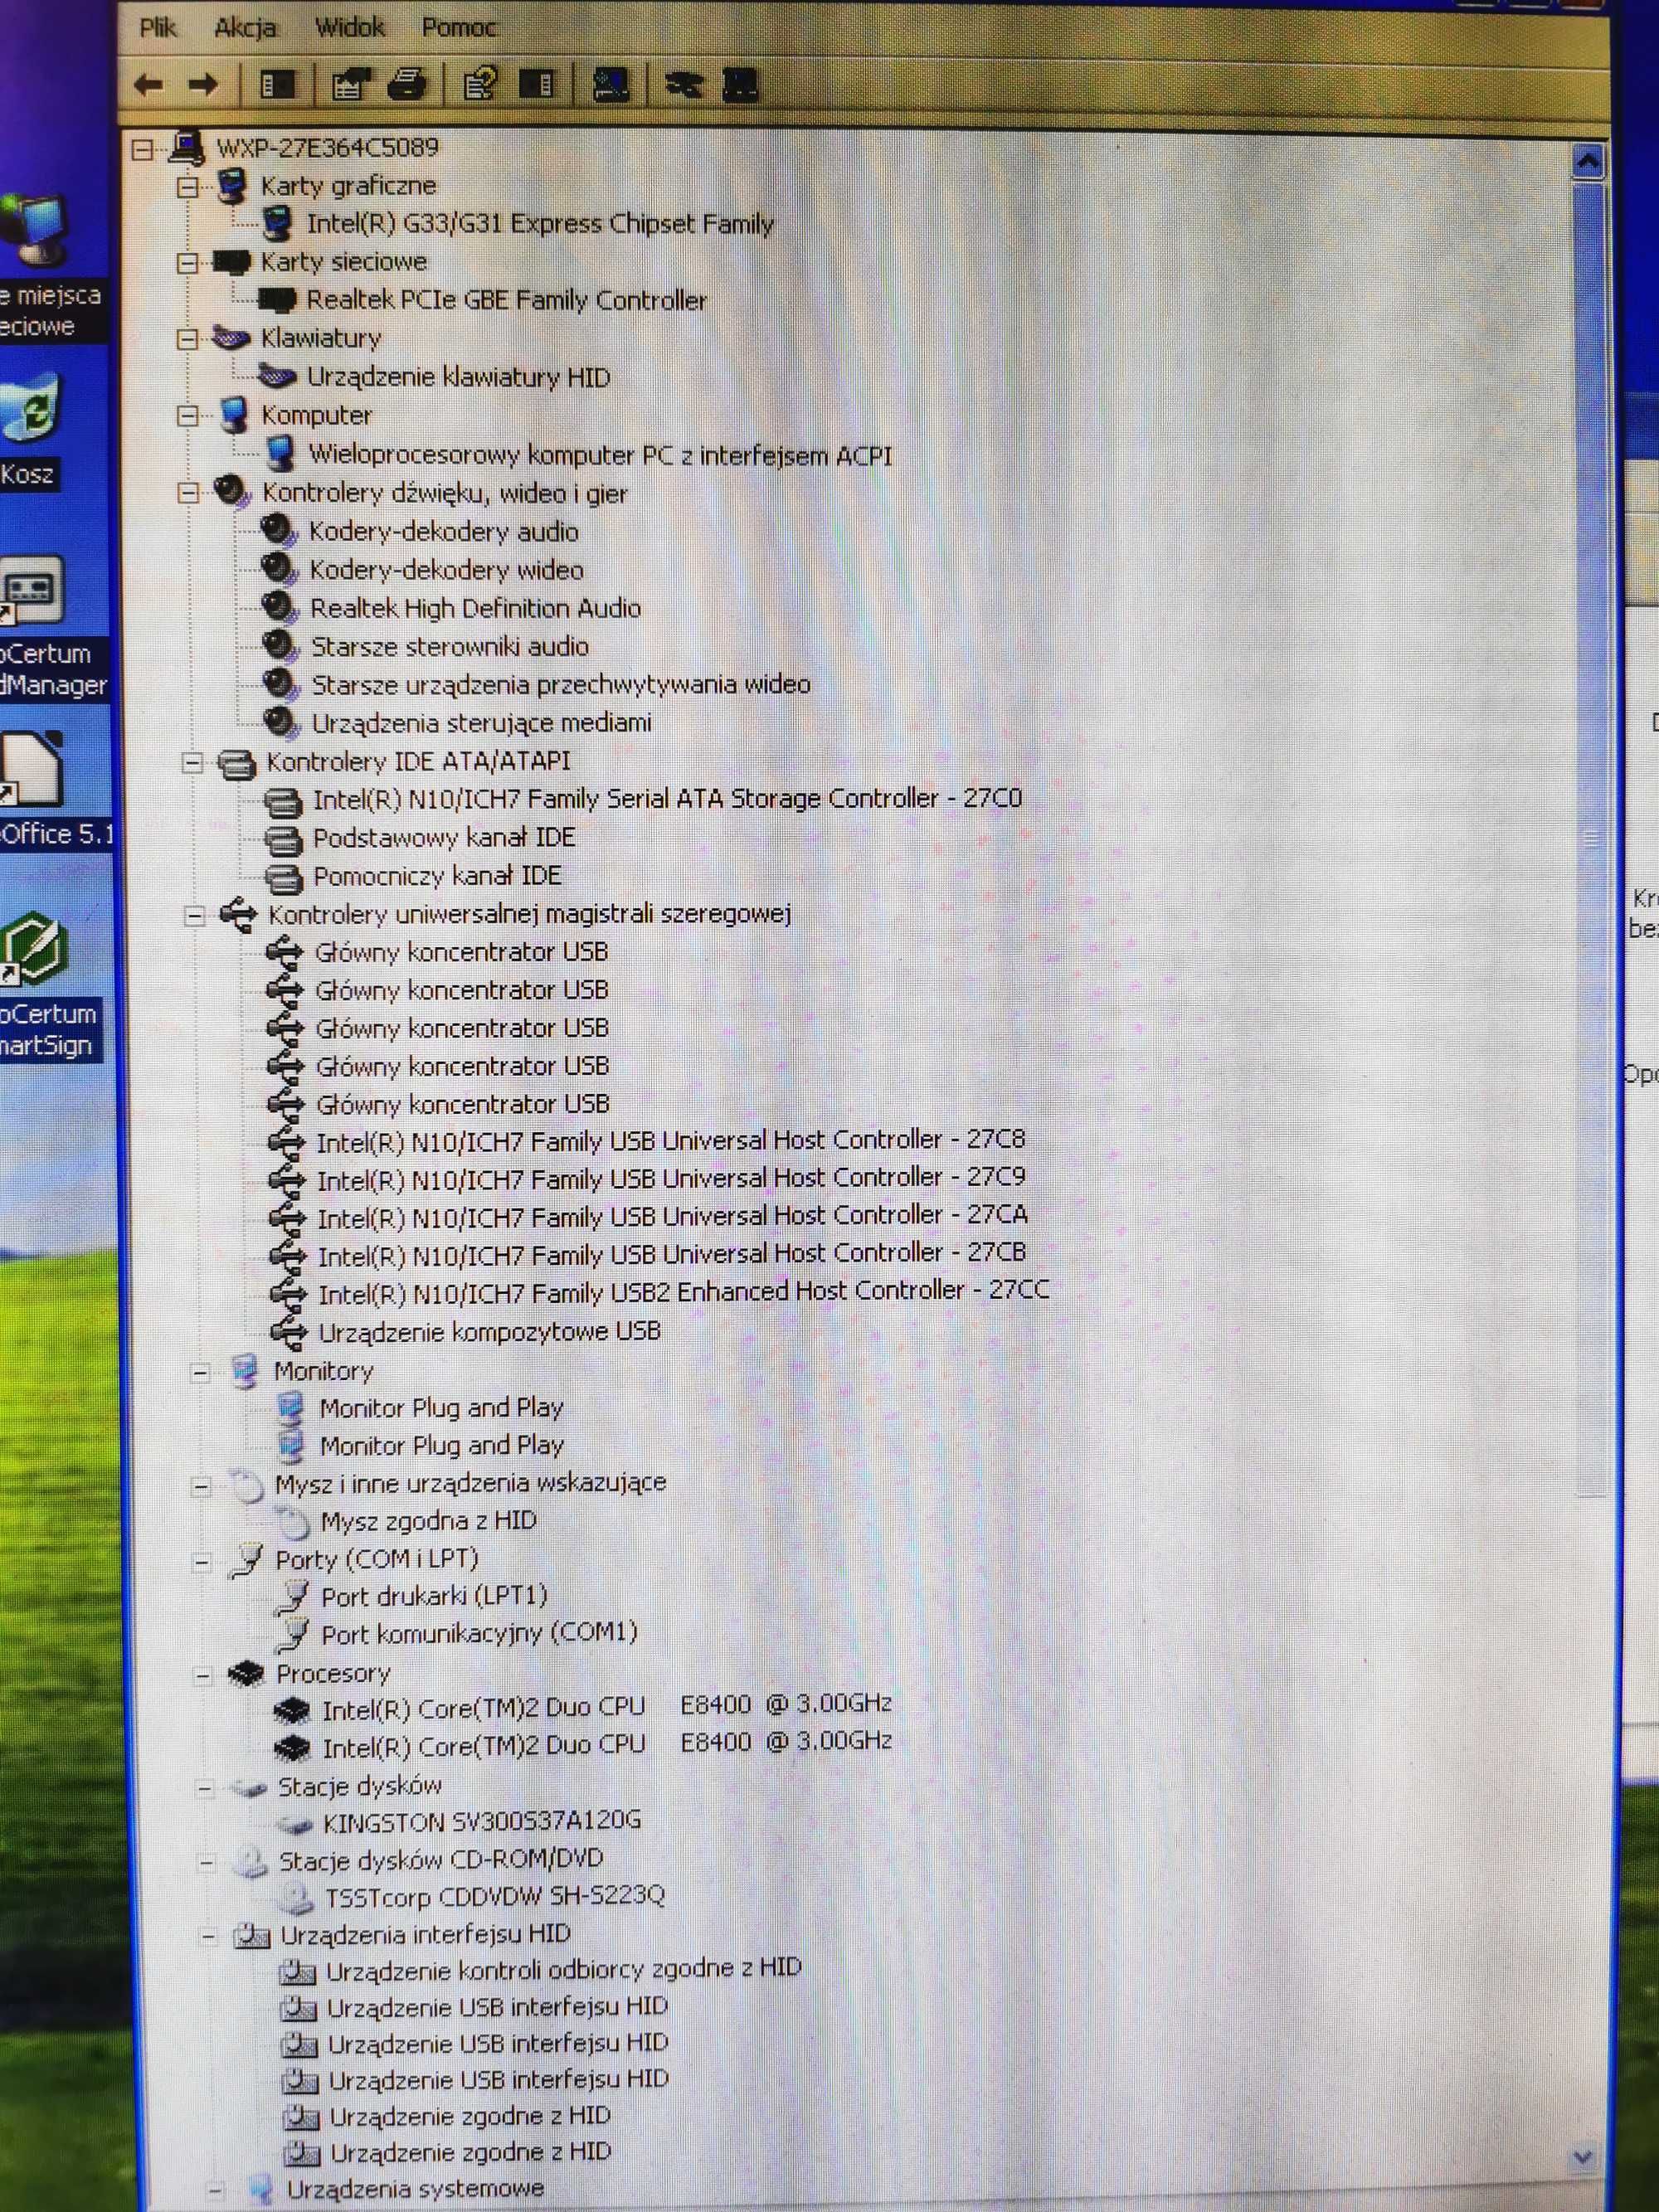1659x2212 pixels.
Task: Collapse Stacje dysków category
Action: click(204, 1789)
